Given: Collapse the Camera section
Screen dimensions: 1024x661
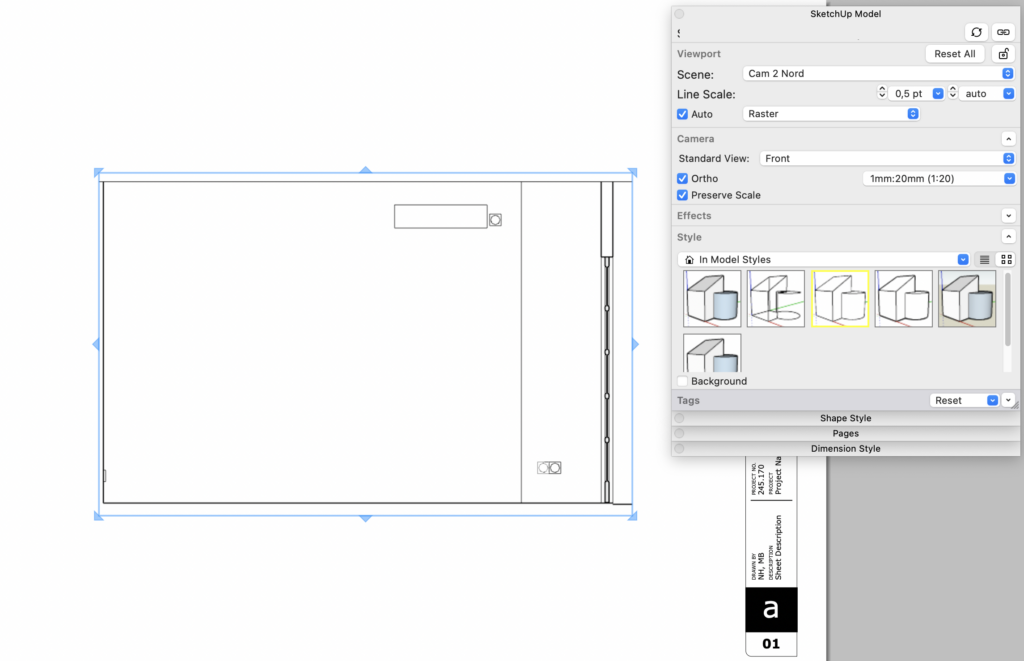Looking at the screenshot, I should point(1008,138).
